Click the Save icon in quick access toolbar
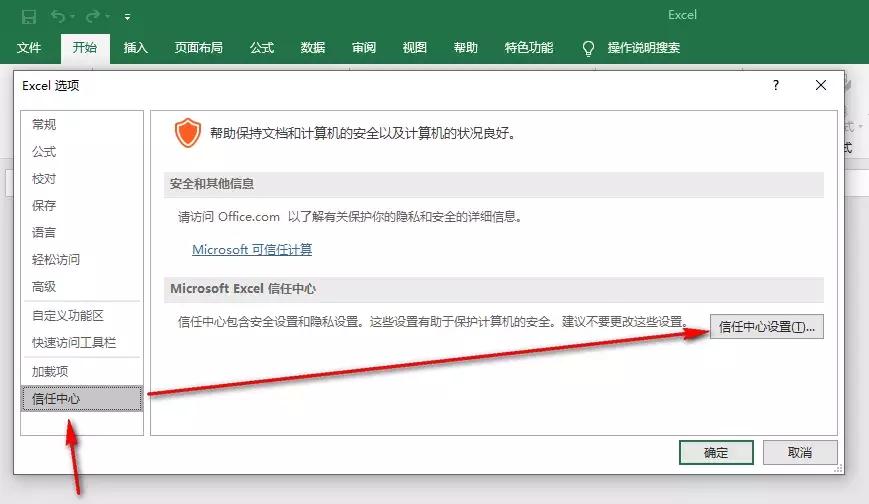The width and height of the screenshot is (869, 504). click(x=29, y=17)
